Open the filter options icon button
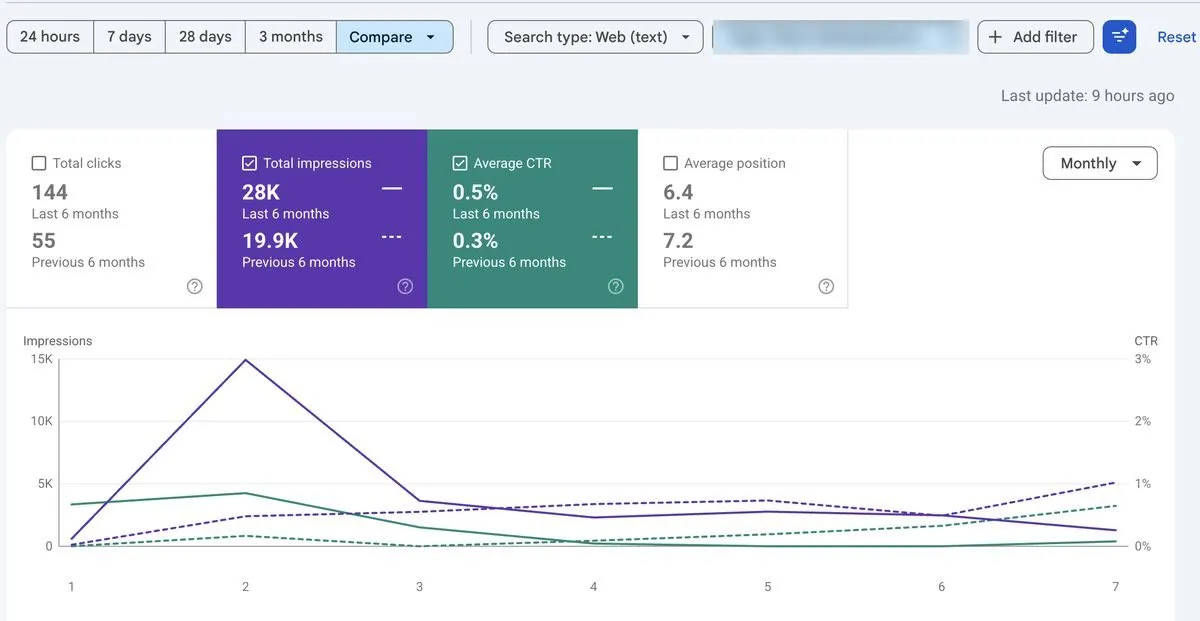The height and width of the screenshot is (621, 1200). coord(1119,37)
